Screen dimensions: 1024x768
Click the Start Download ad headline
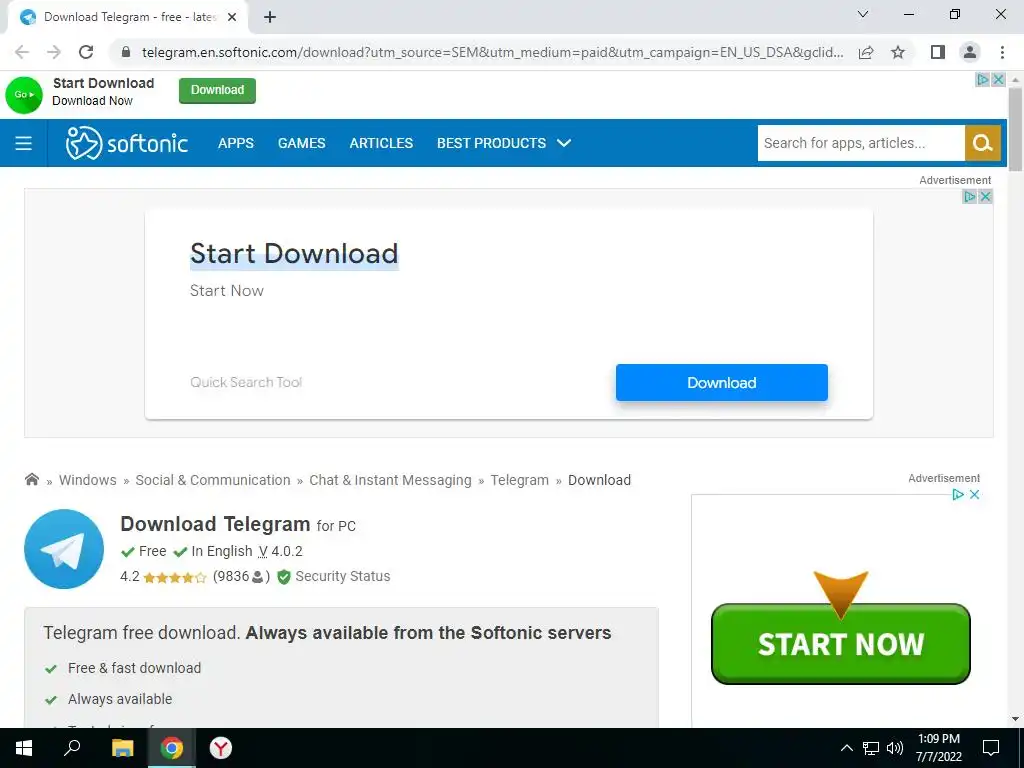(294, 253)
